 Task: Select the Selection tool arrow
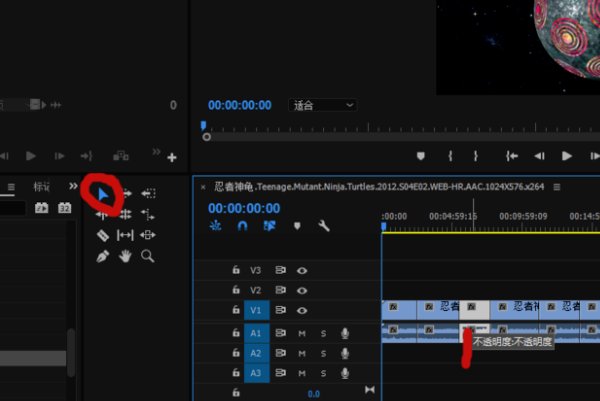click(x=102, y=192)
